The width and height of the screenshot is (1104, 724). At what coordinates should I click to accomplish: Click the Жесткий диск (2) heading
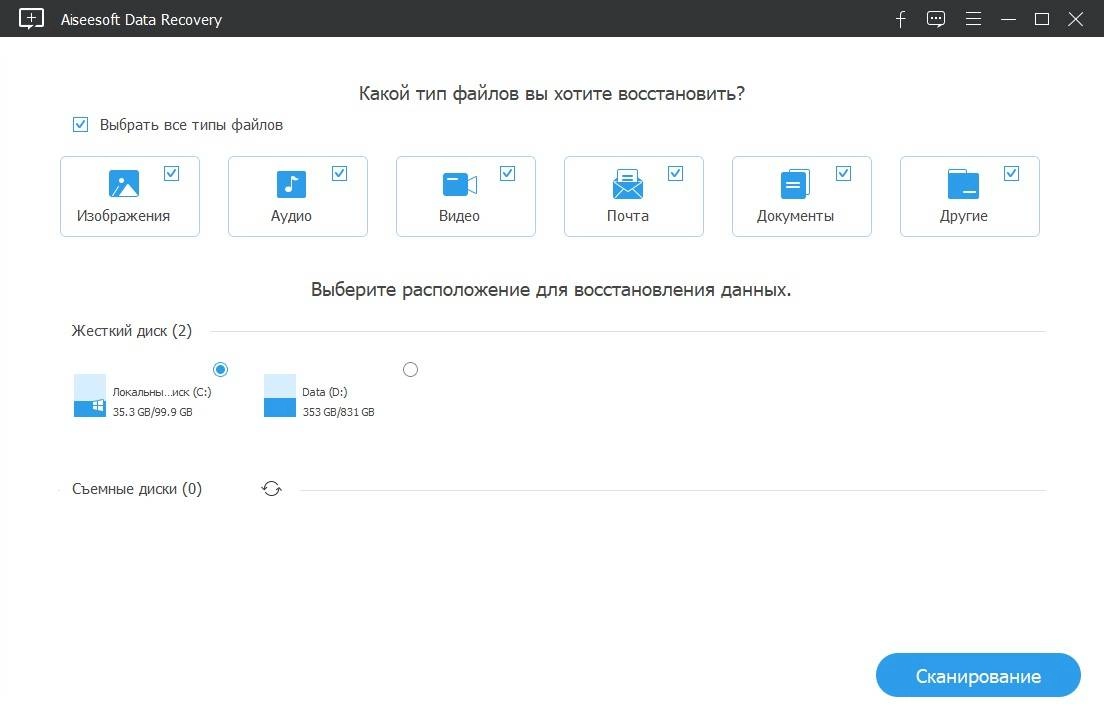pos(132,331)
